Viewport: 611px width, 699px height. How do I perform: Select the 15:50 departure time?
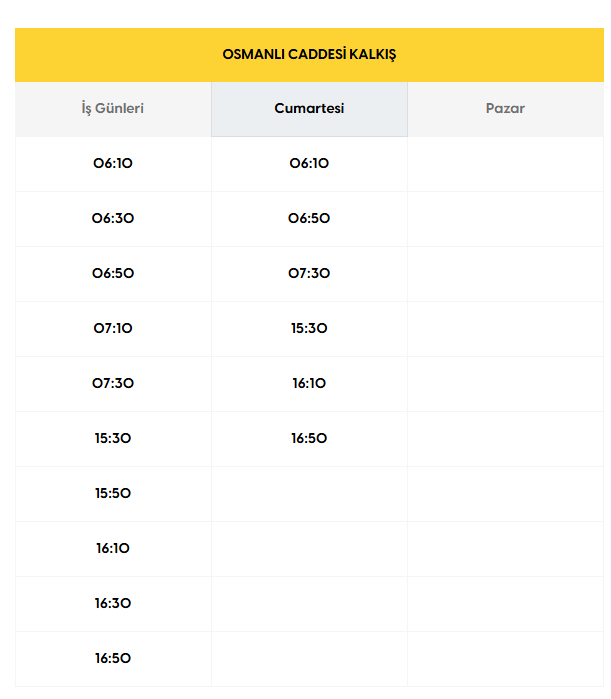pyautogui.click(x=113, y=493)
